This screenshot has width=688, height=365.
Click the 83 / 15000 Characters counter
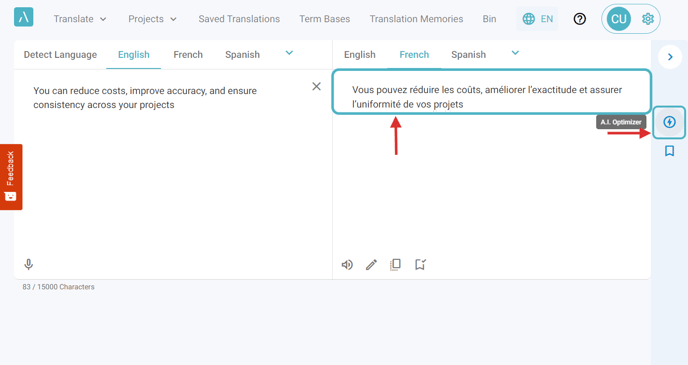click(58, 287)
